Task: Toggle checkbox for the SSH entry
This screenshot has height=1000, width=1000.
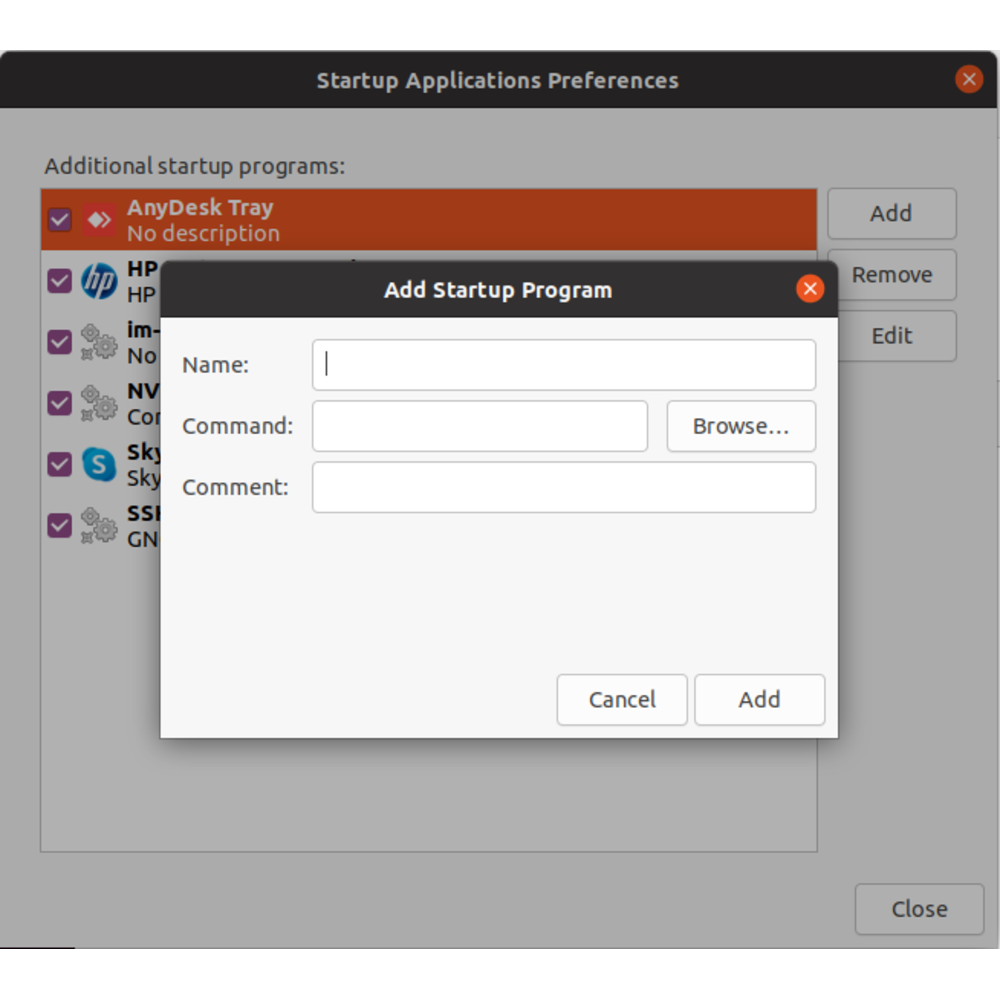Action: pos(60,525)
